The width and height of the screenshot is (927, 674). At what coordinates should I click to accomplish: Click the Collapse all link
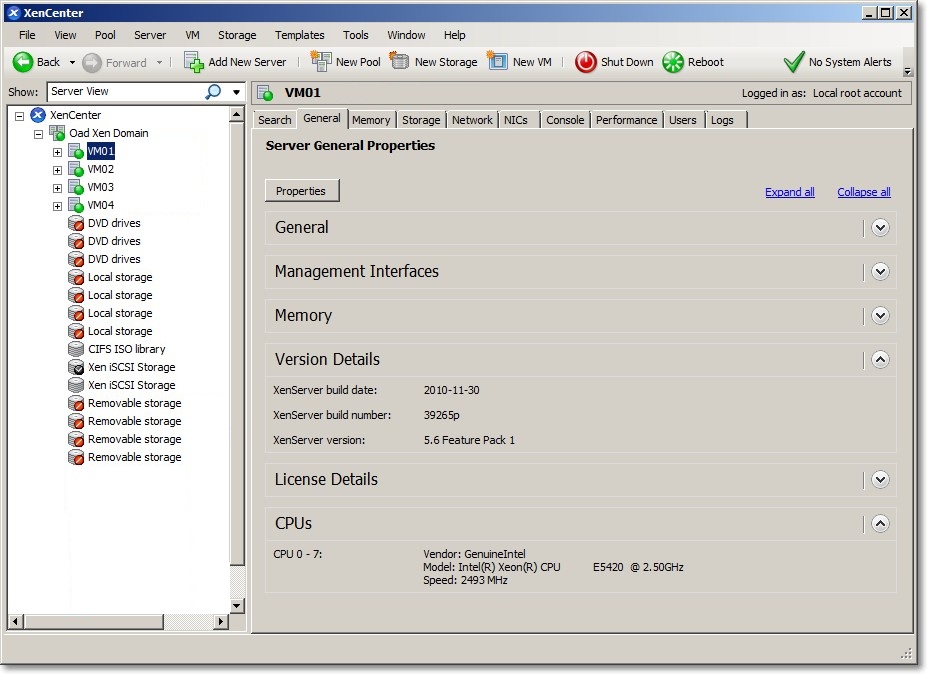(864, 192)
